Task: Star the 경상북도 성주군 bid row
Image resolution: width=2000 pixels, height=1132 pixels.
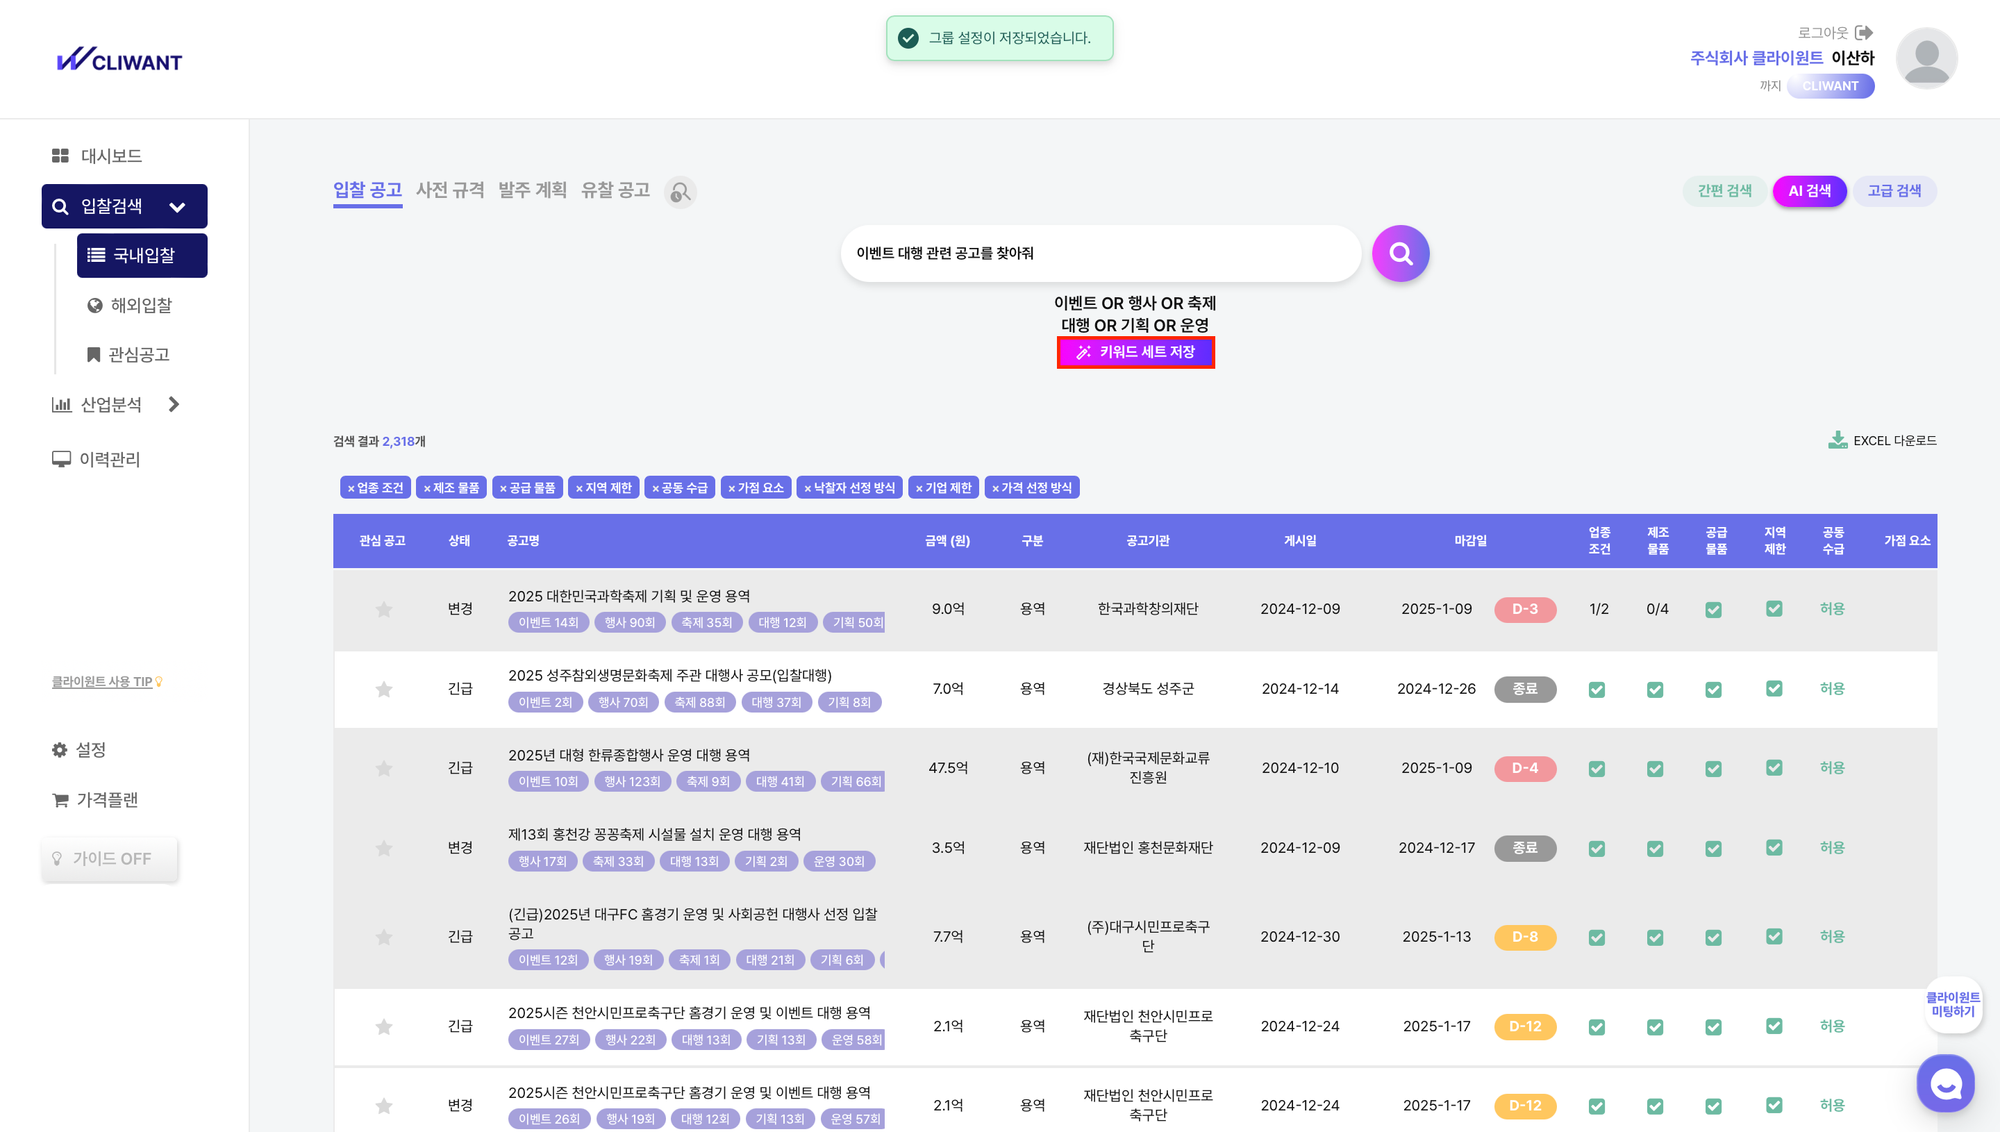Action: coord(384,689)
